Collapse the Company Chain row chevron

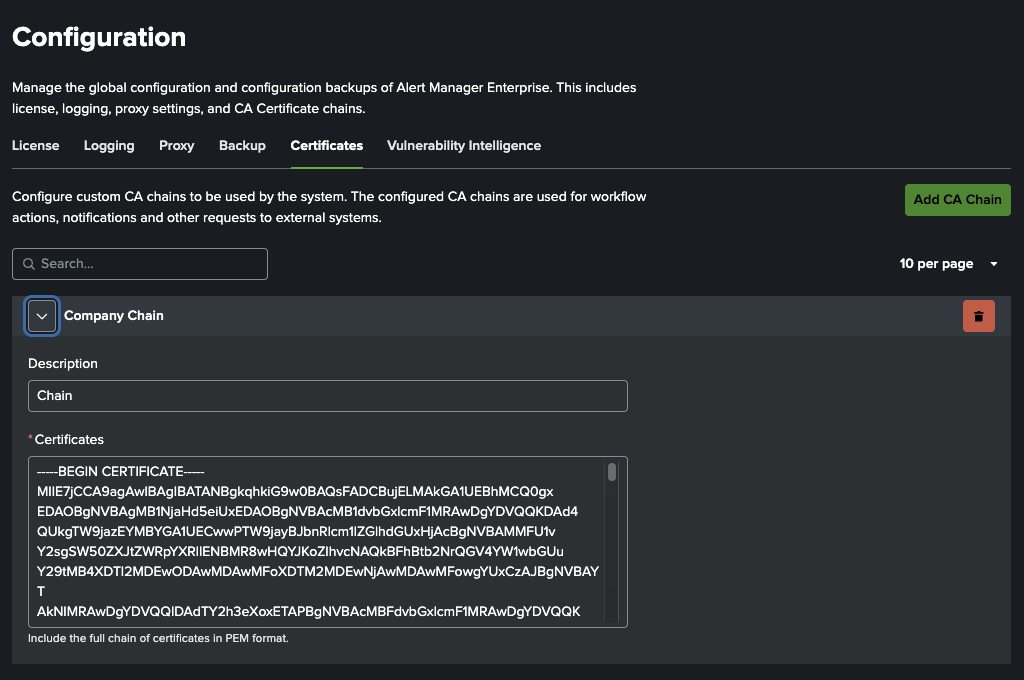42,316
